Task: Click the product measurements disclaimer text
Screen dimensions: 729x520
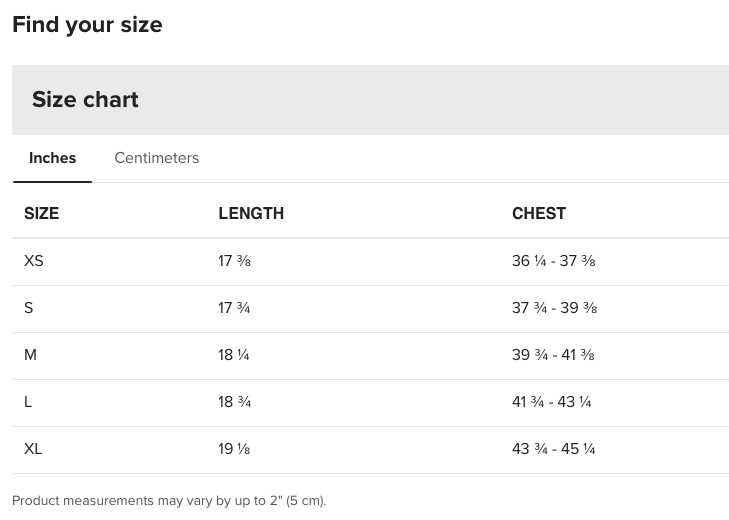Action: tap(169, 500)
